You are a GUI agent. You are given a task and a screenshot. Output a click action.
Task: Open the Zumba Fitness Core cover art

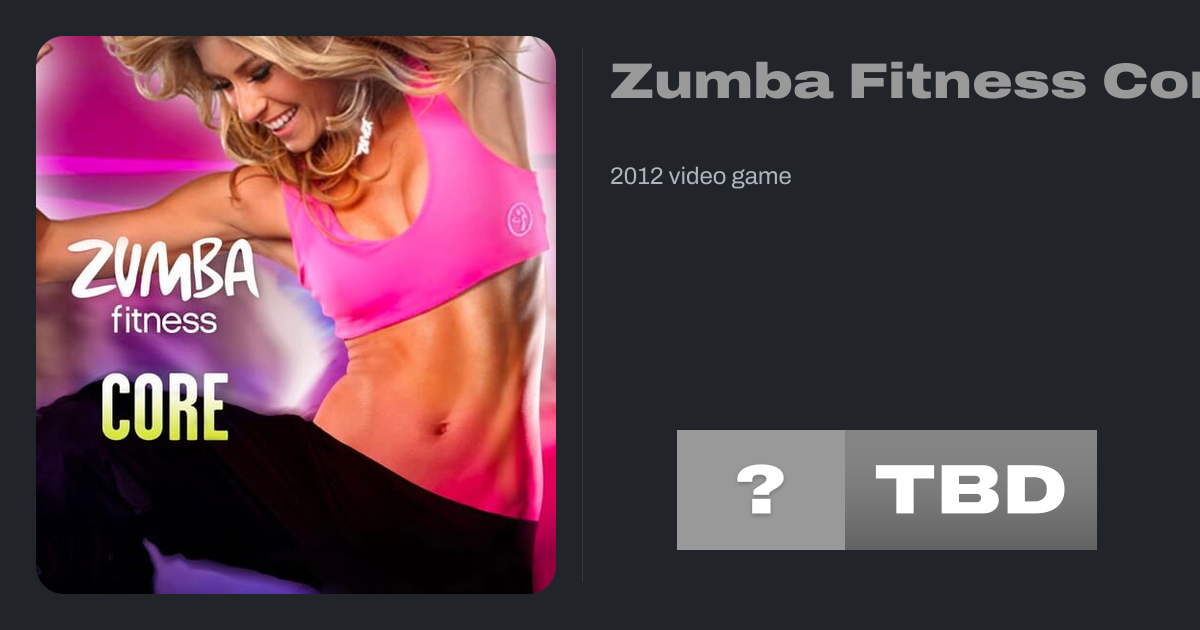(296, 315)
